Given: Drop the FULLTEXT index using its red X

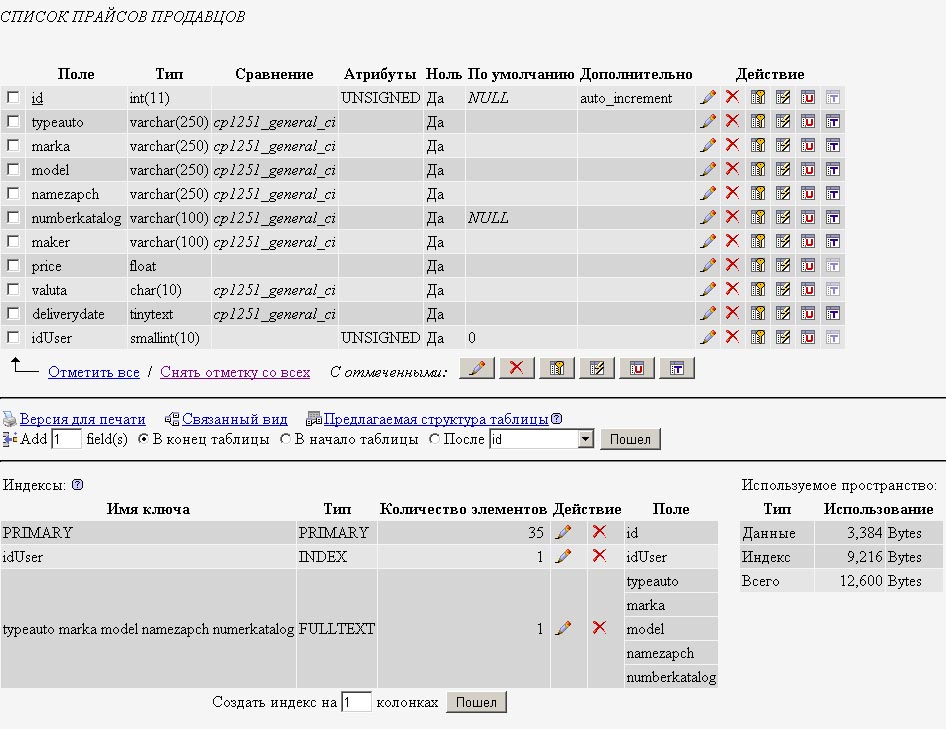Looking at the screenshot, I should pyautogui.click(x=599, y=629).
